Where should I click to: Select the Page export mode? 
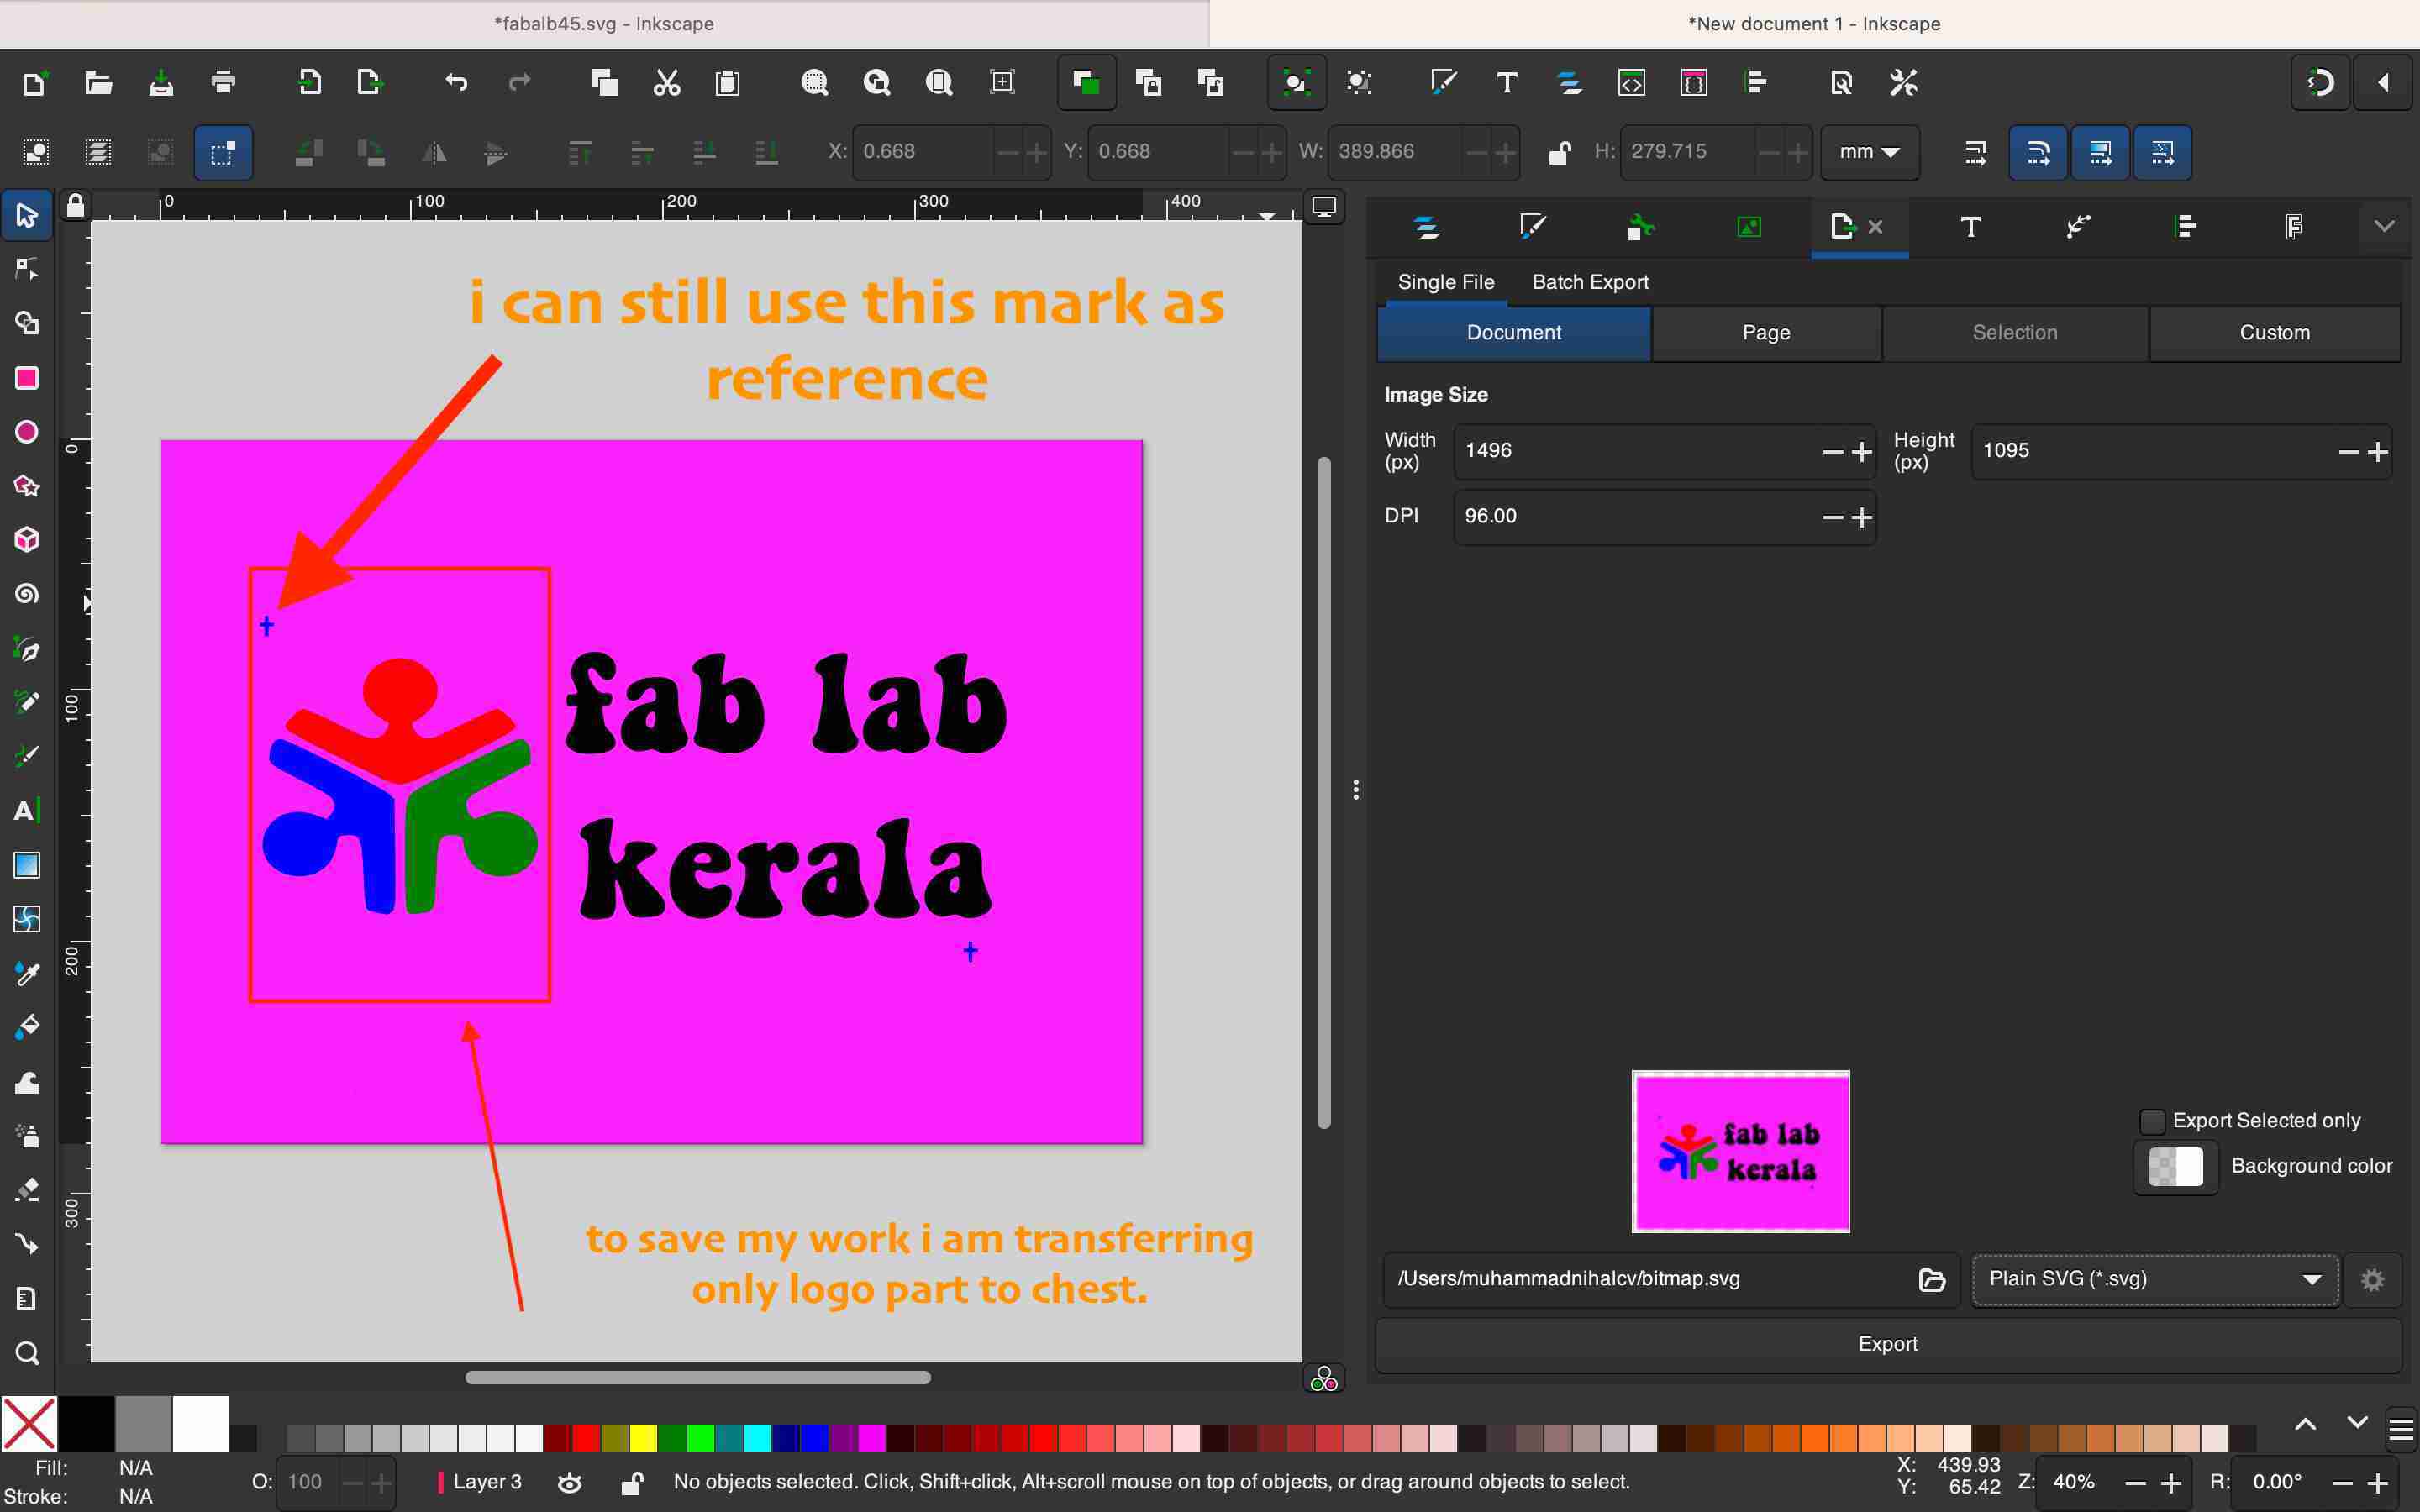click(x=1766, y=333)
